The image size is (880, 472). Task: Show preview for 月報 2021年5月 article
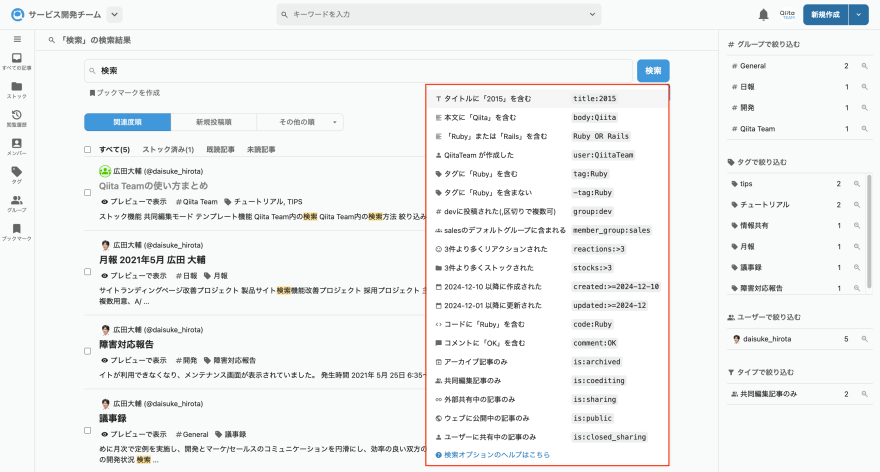[134, 276]
